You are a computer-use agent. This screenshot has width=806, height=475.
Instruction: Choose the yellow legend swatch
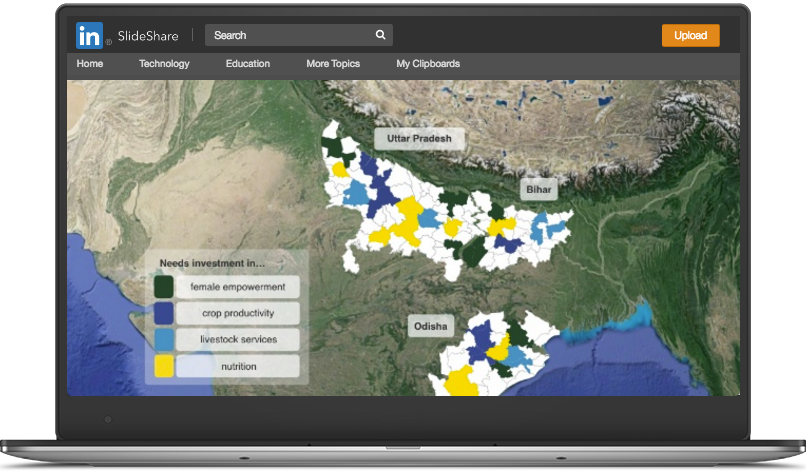[164, 366]
